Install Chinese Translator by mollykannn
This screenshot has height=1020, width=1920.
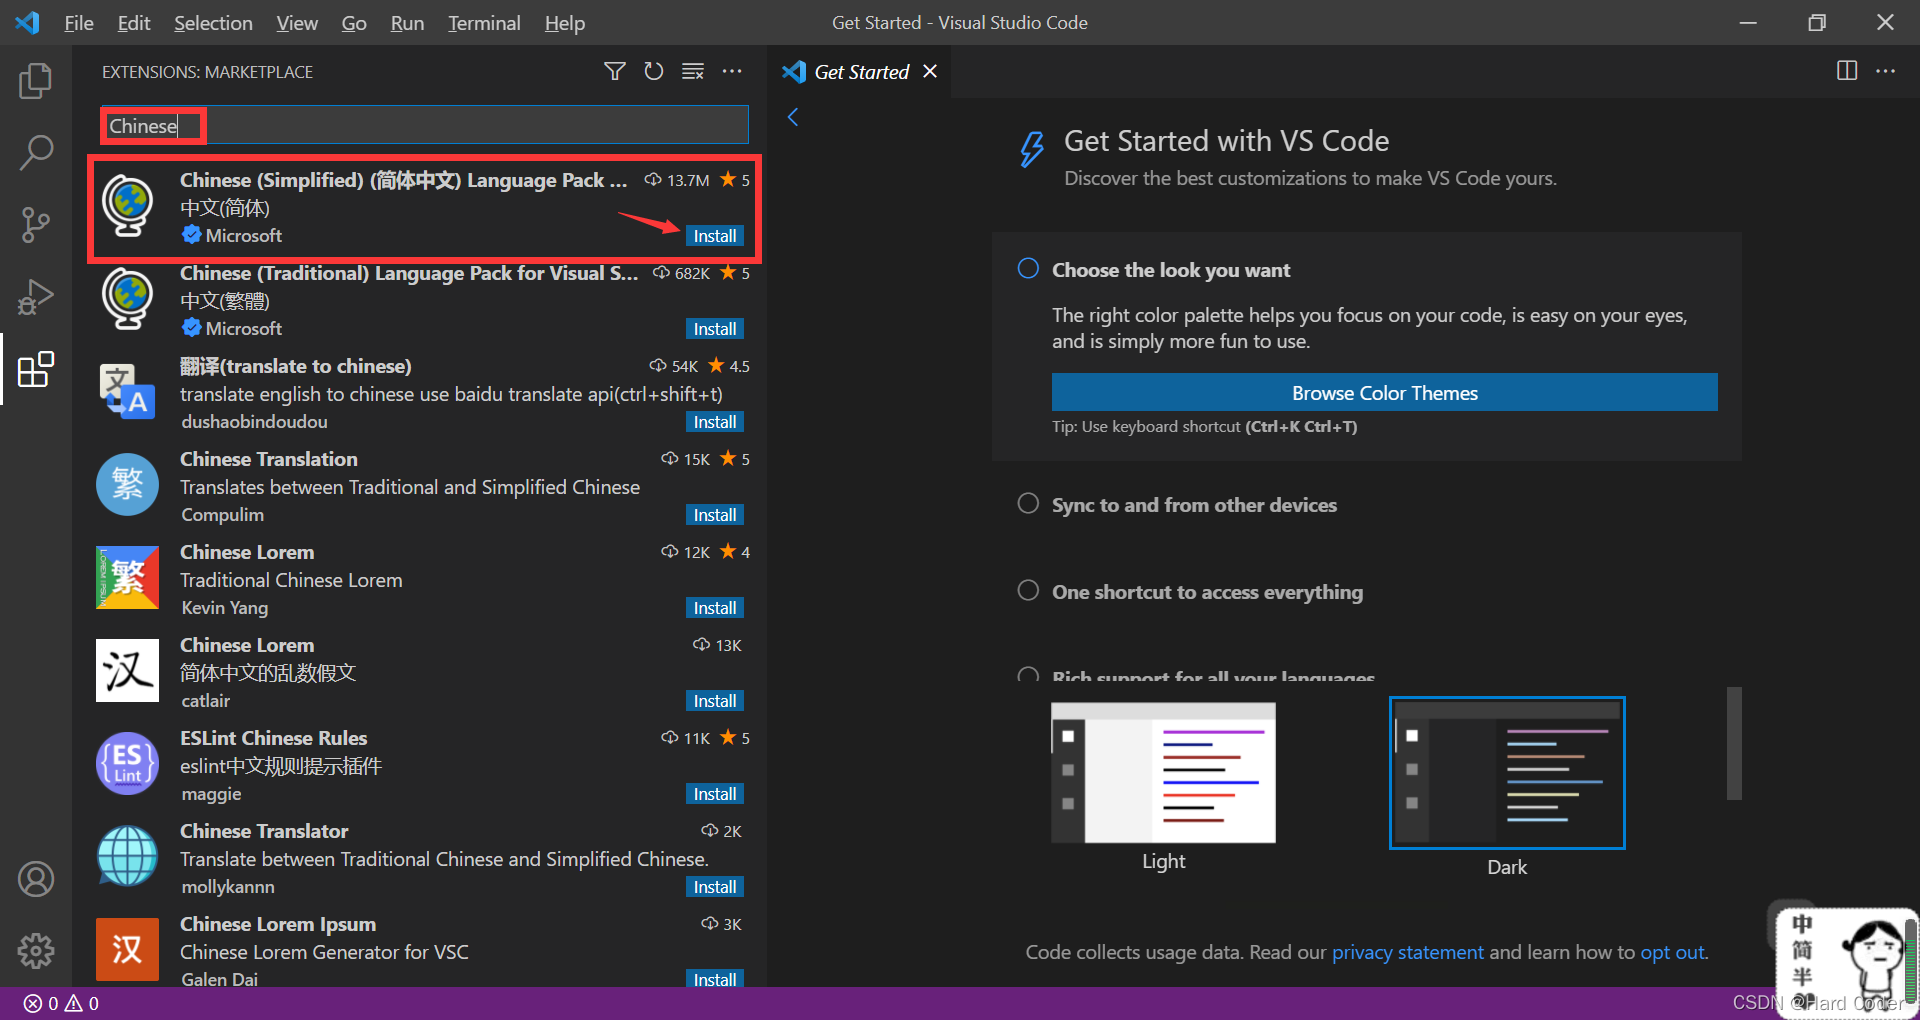[x=715, y=887]
